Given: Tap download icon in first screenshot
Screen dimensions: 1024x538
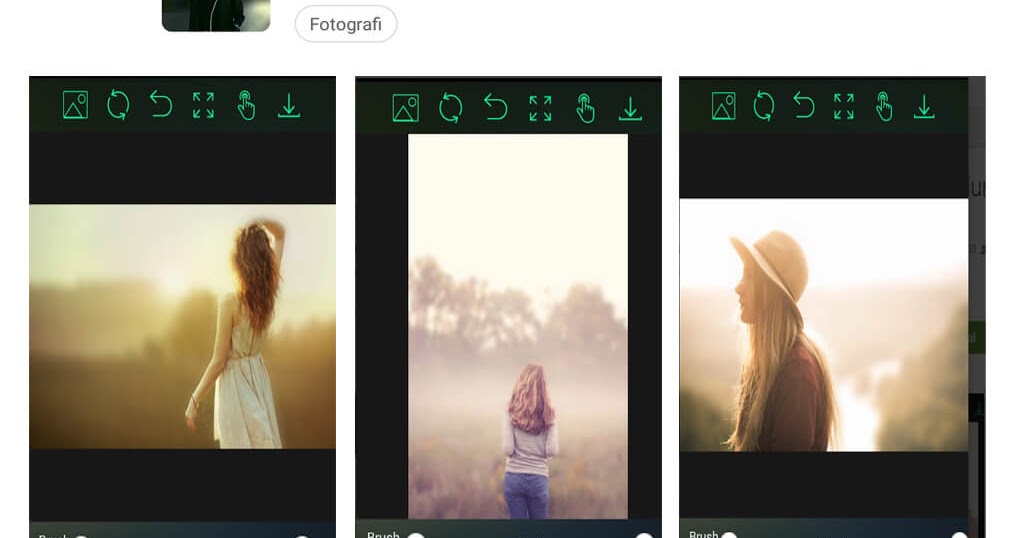Looking at the screenshot, I should point(289,106).
